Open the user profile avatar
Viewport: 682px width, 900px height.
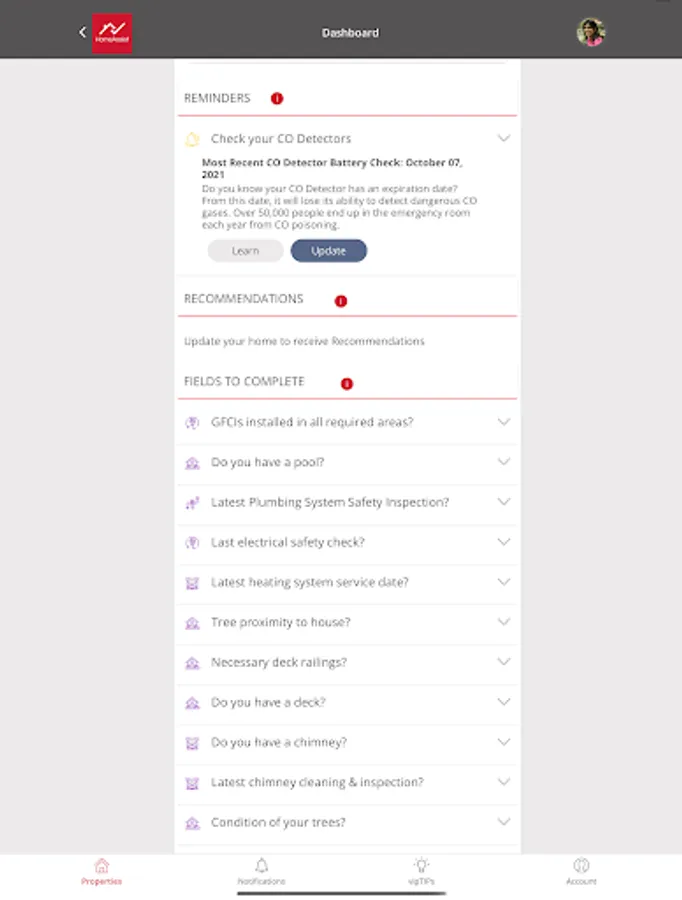590,33
